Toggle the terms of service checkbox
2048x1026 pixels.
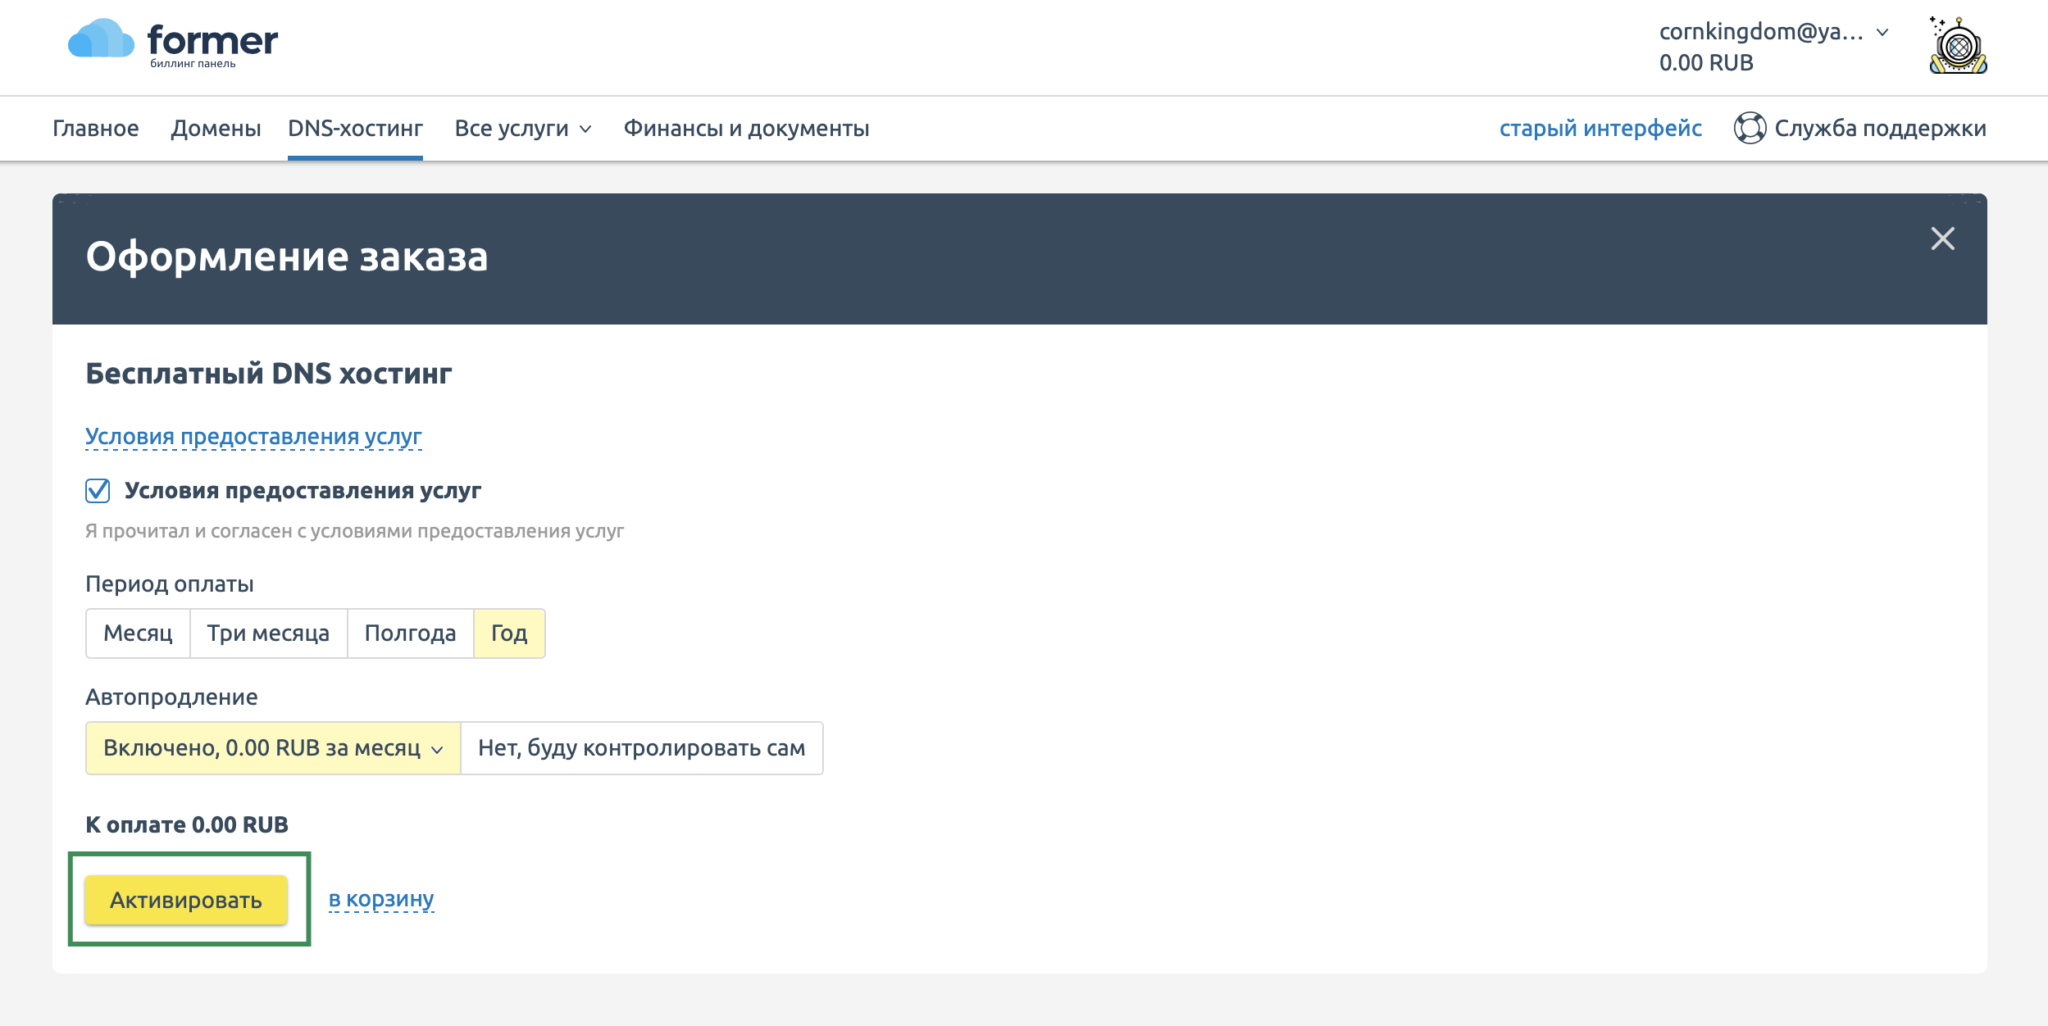(x=98, y=491)
